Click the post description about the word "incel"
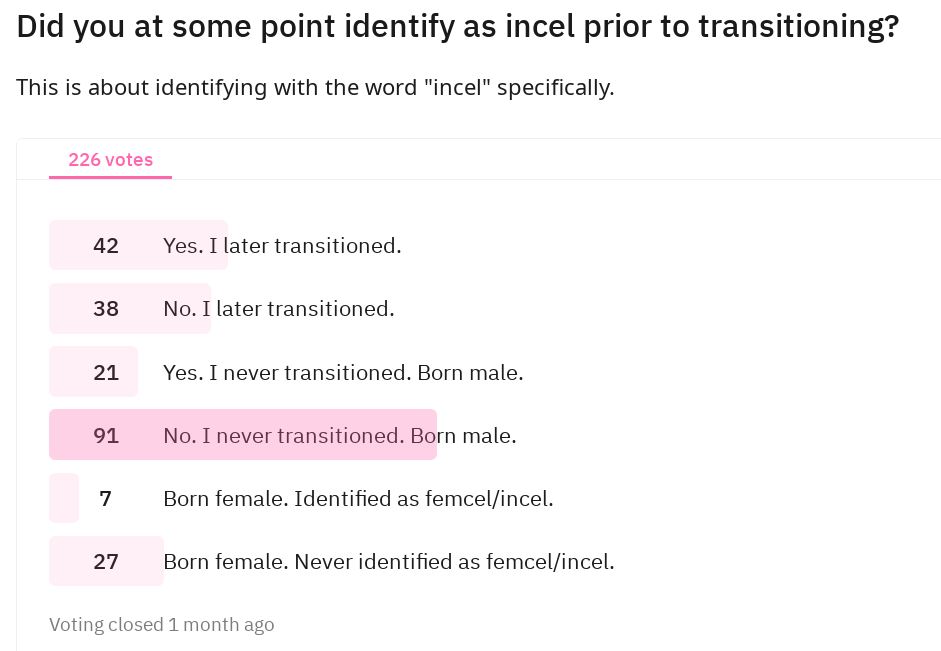This screenshot has width=941, height=651. coord(315,88)
